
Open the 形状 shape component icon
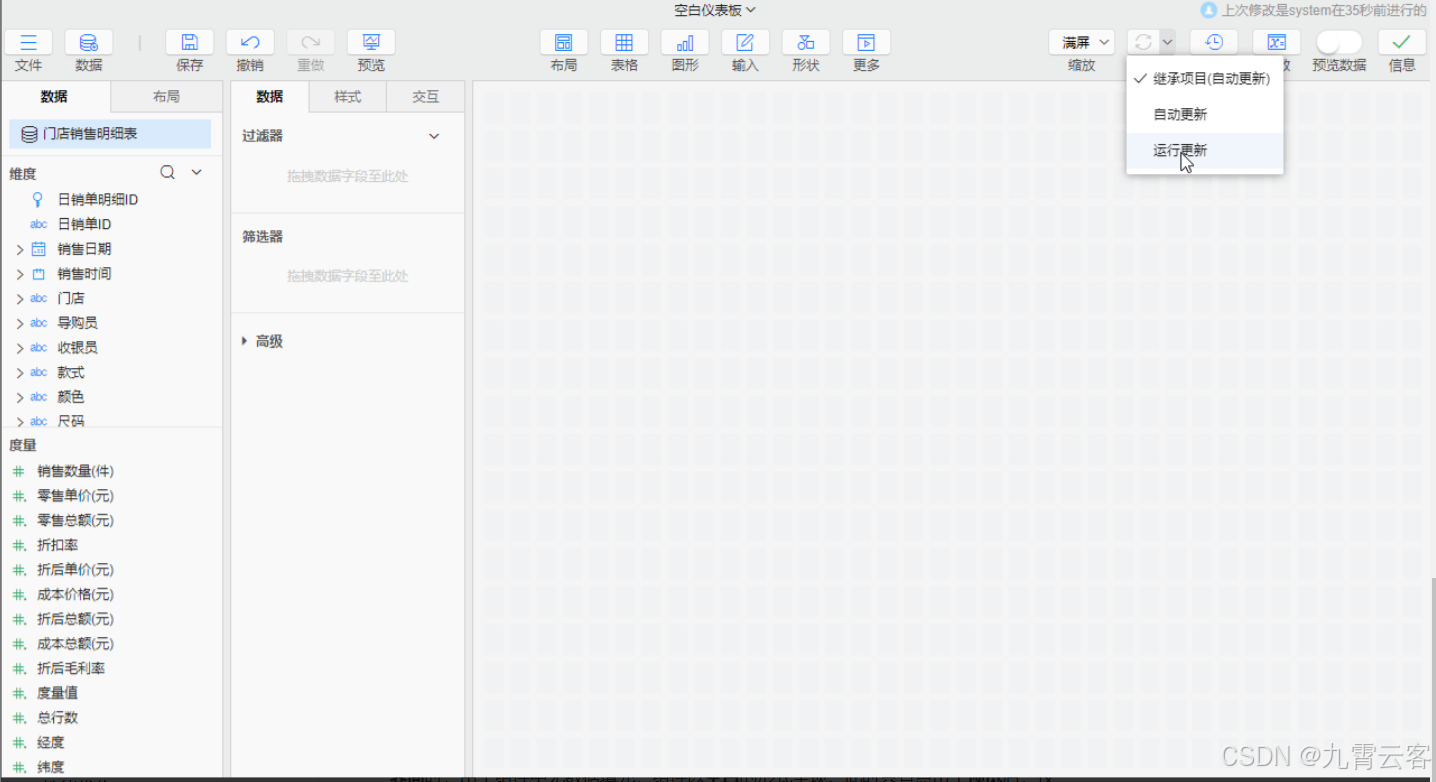click(806, 42)
